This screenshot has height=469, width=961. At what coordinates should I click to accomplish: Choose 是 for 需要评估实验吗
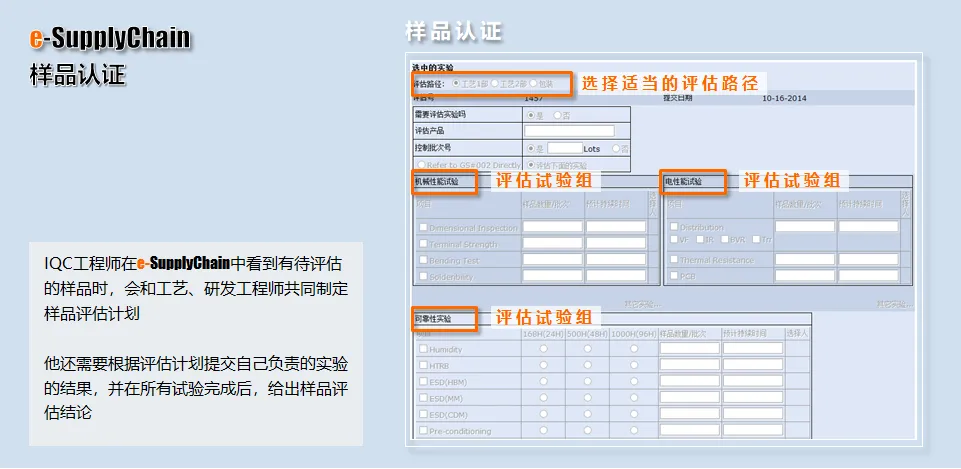(530, 115)
